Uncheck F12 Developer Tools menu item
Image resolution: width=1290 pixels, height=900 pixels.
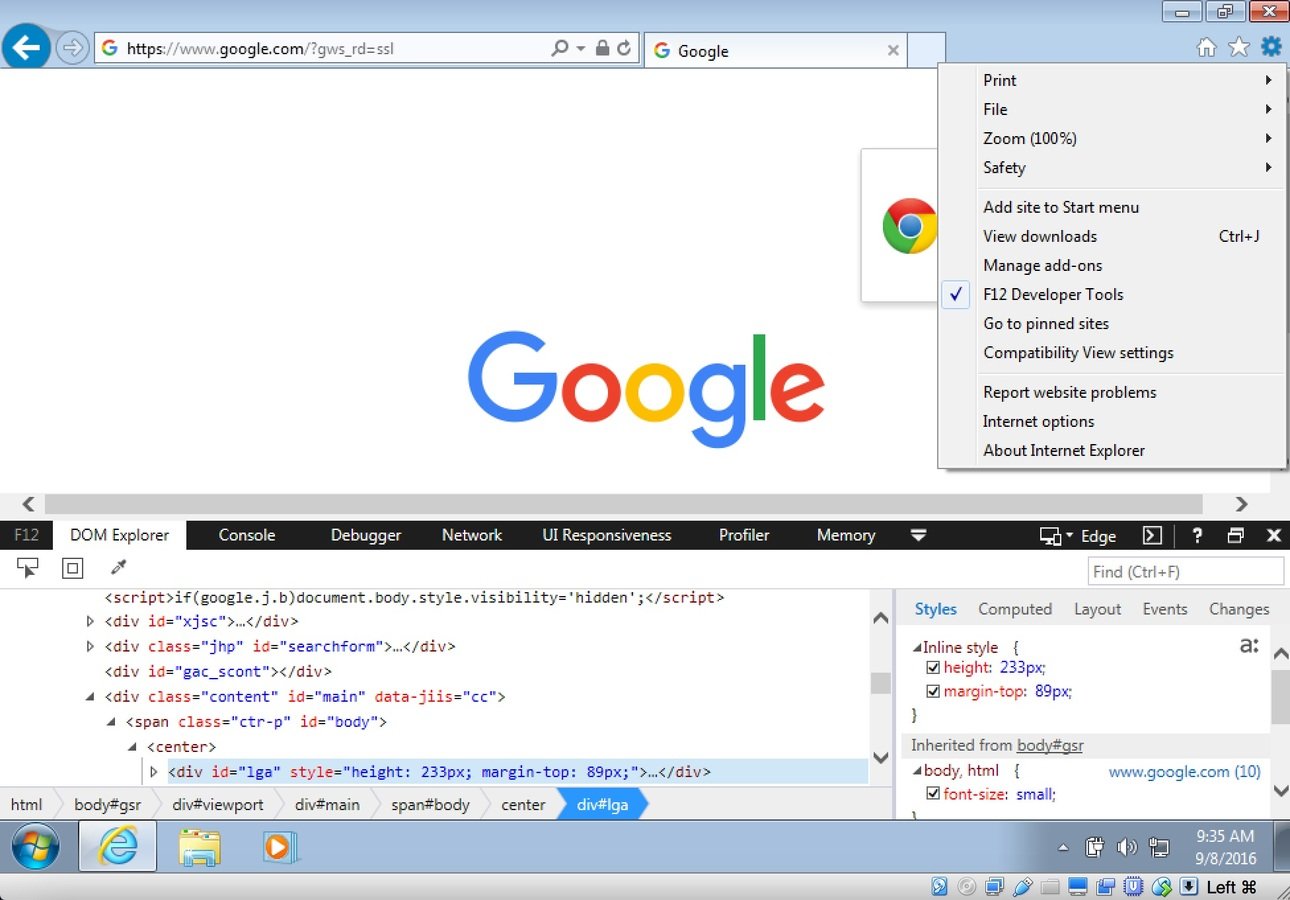[x=1053, y=294]
